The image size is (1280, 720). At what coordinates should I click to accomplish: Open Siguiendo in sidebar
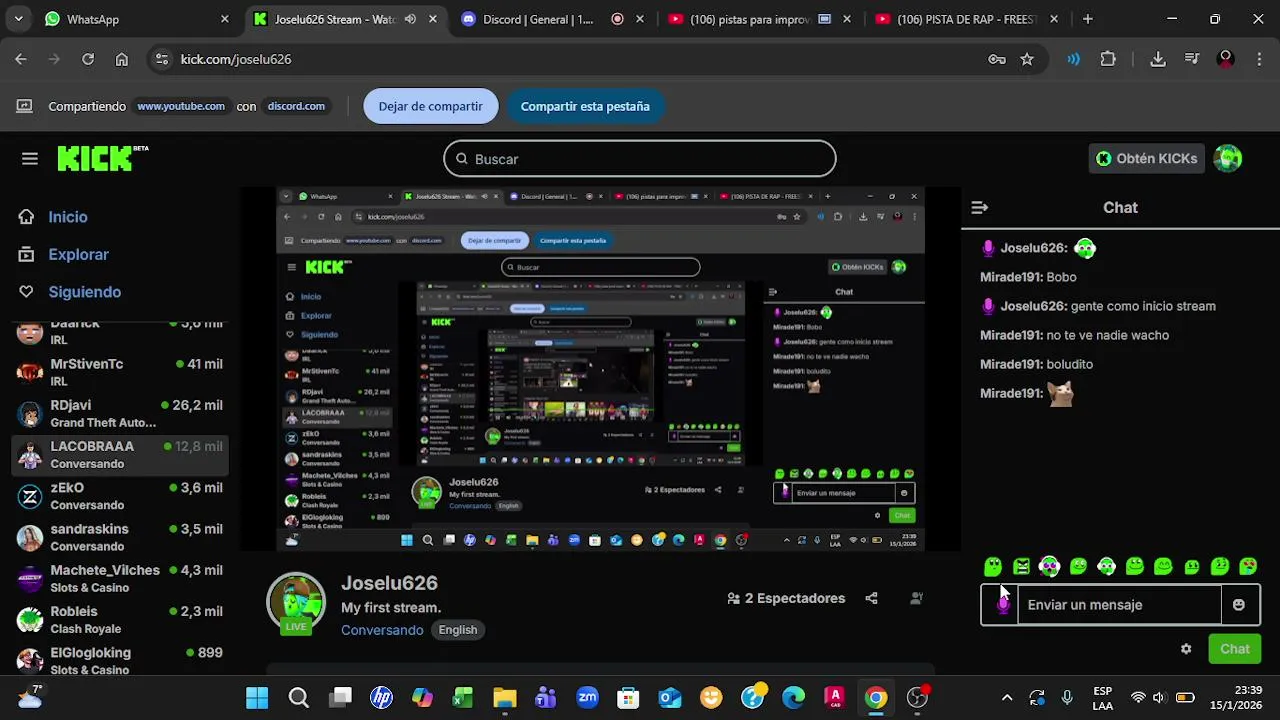(x=85, y=292)
